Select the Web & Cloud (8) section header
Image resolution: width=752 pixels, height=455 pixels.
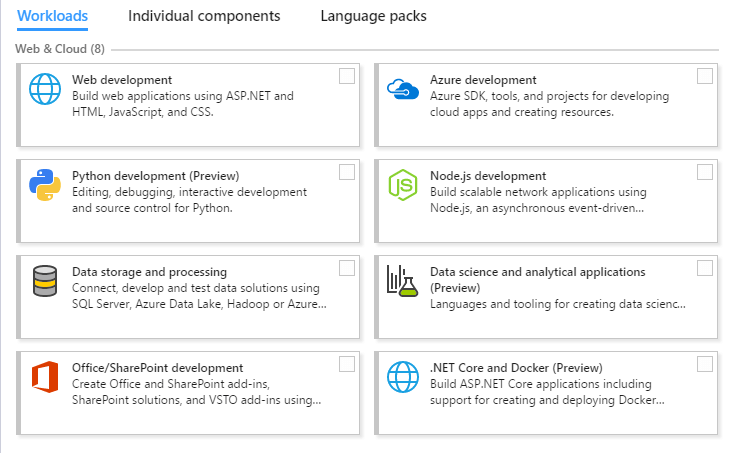(x=60, y=48)
